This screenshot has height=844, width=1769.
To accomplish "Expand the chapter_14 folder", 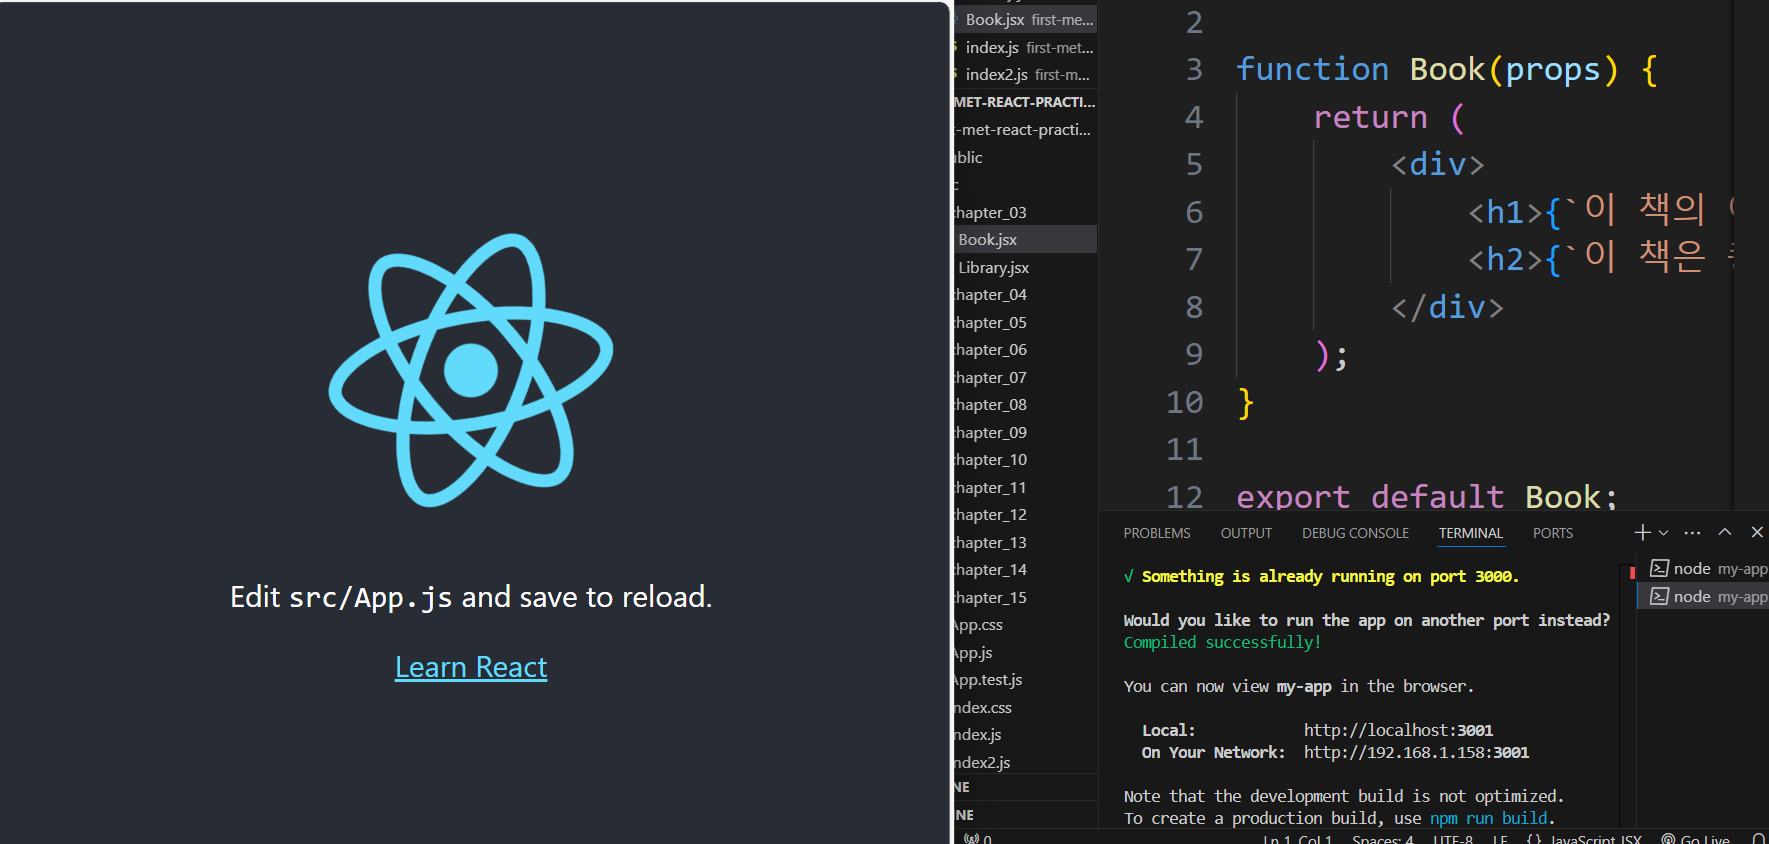I will 1025,569.
